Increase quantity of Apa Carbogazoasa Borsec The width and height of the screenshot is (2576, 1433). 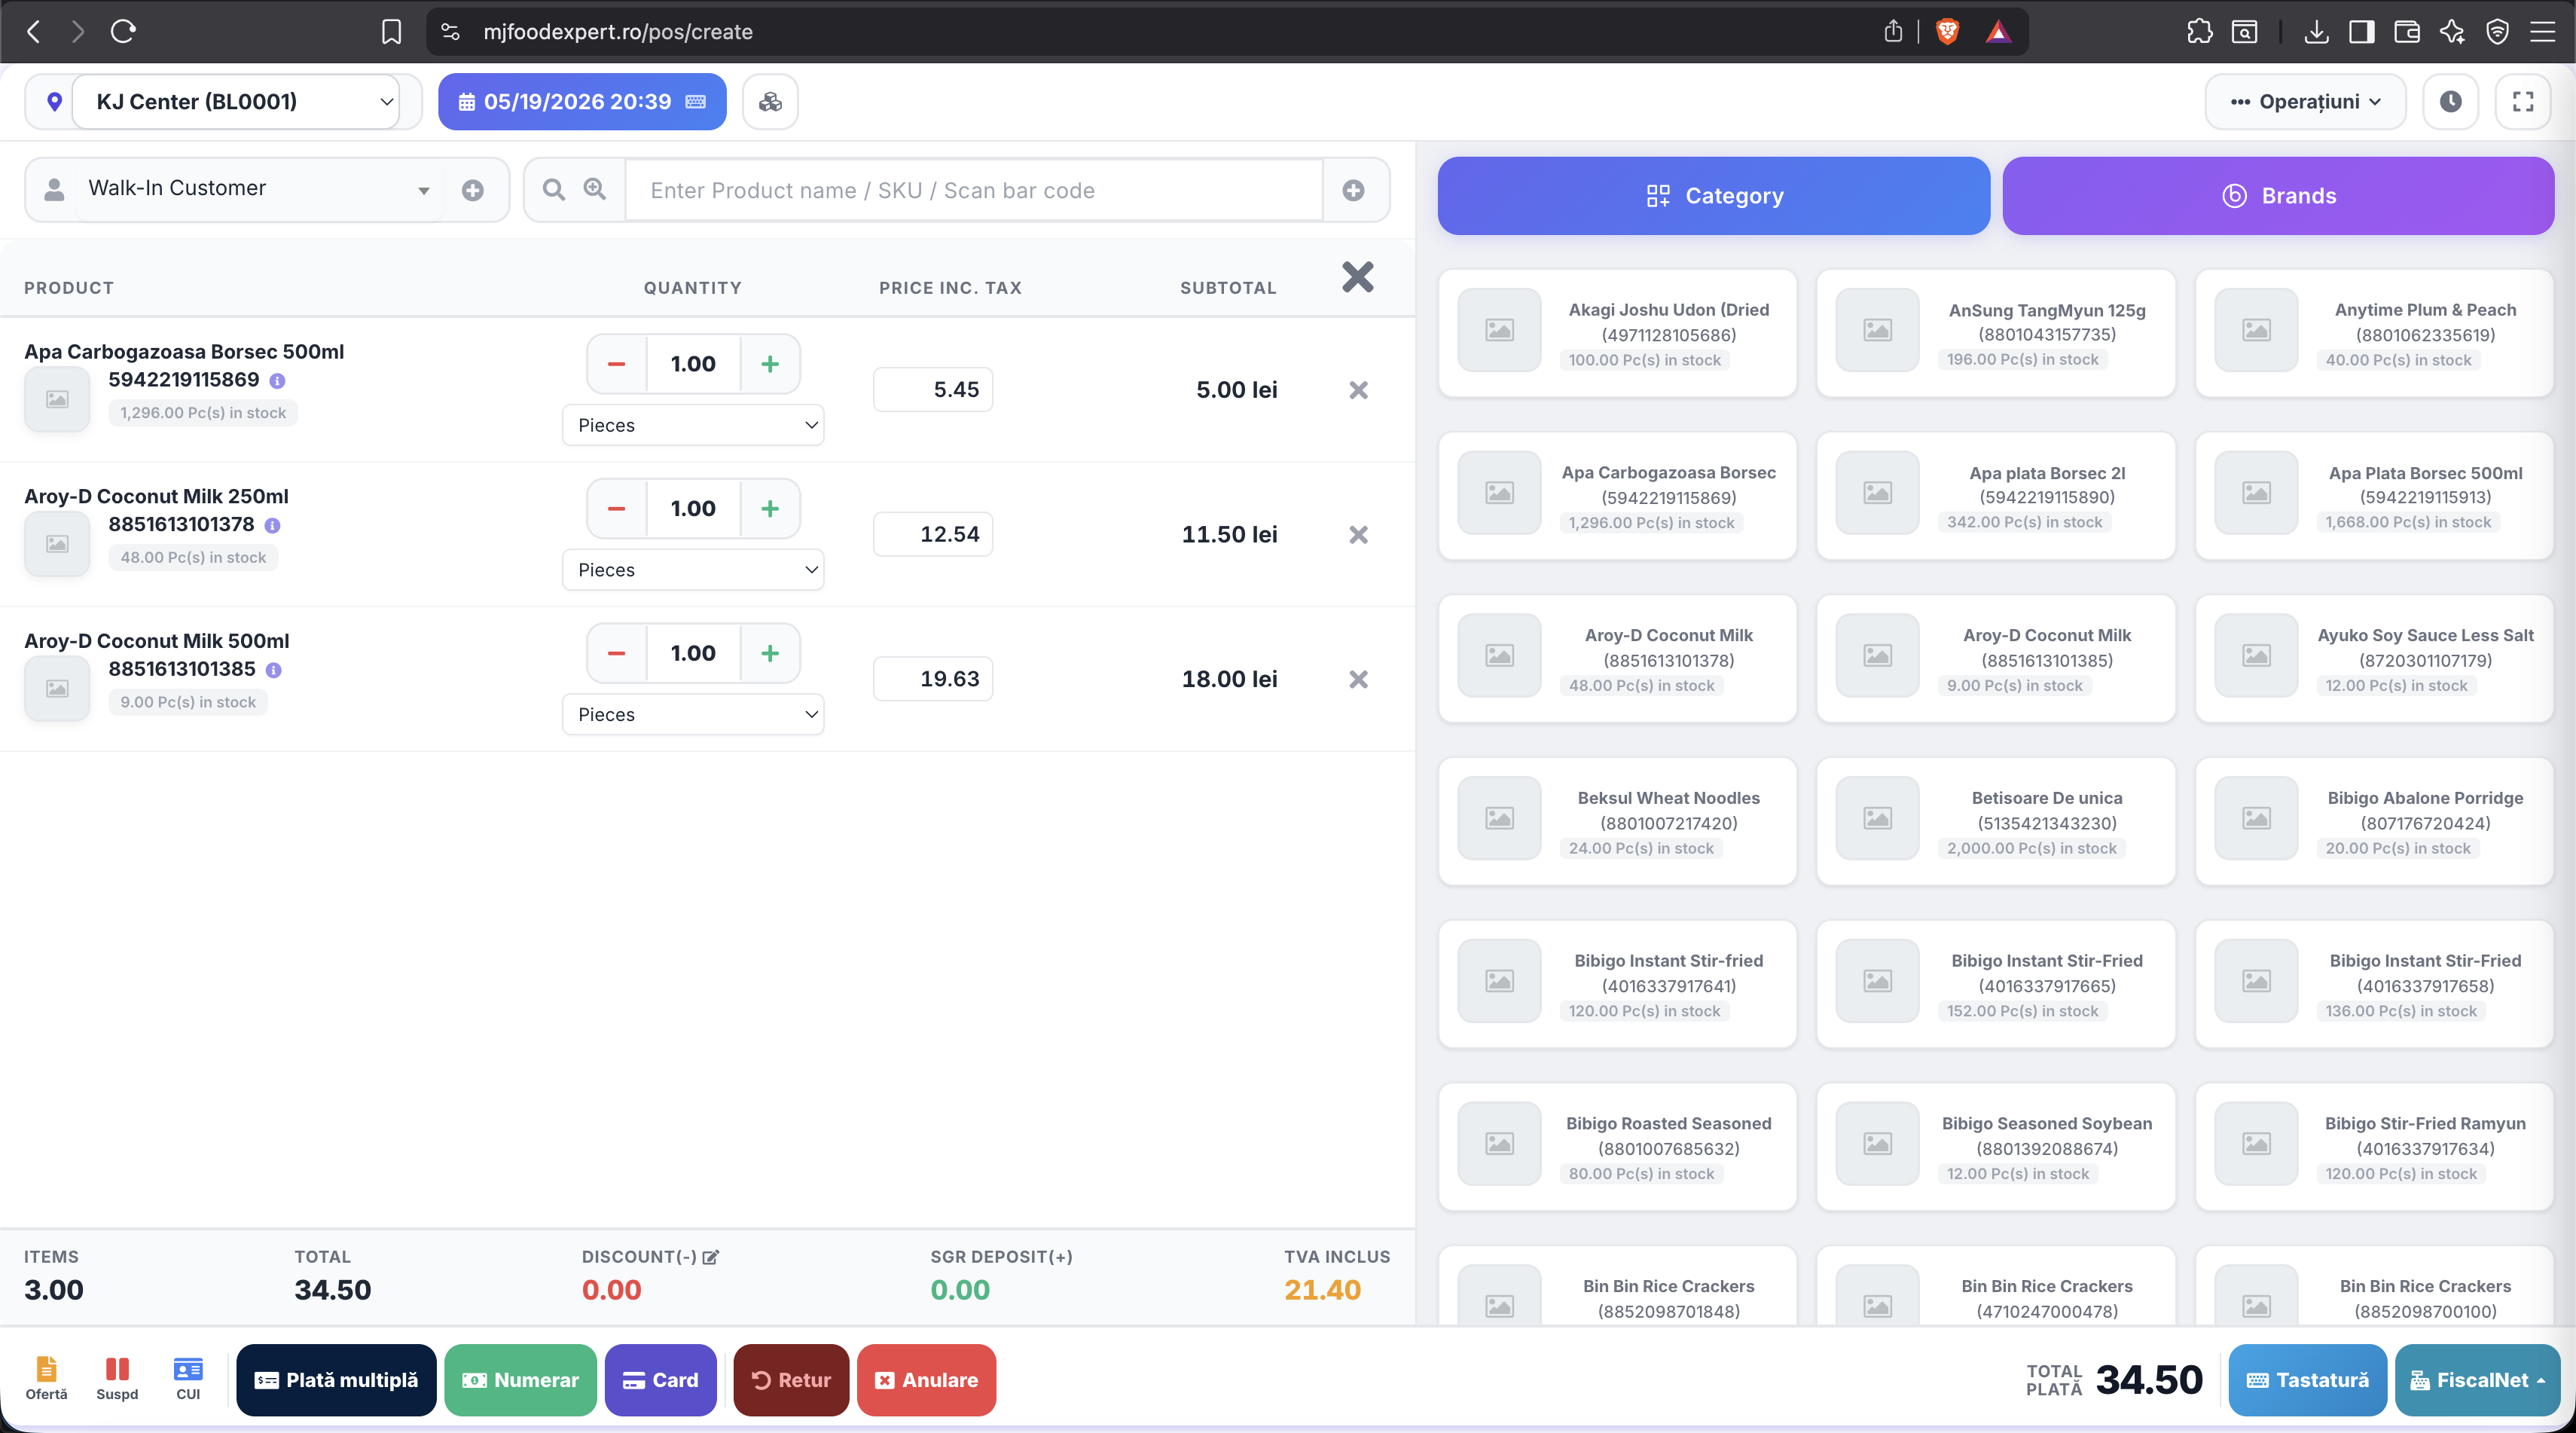pos(770,364)
